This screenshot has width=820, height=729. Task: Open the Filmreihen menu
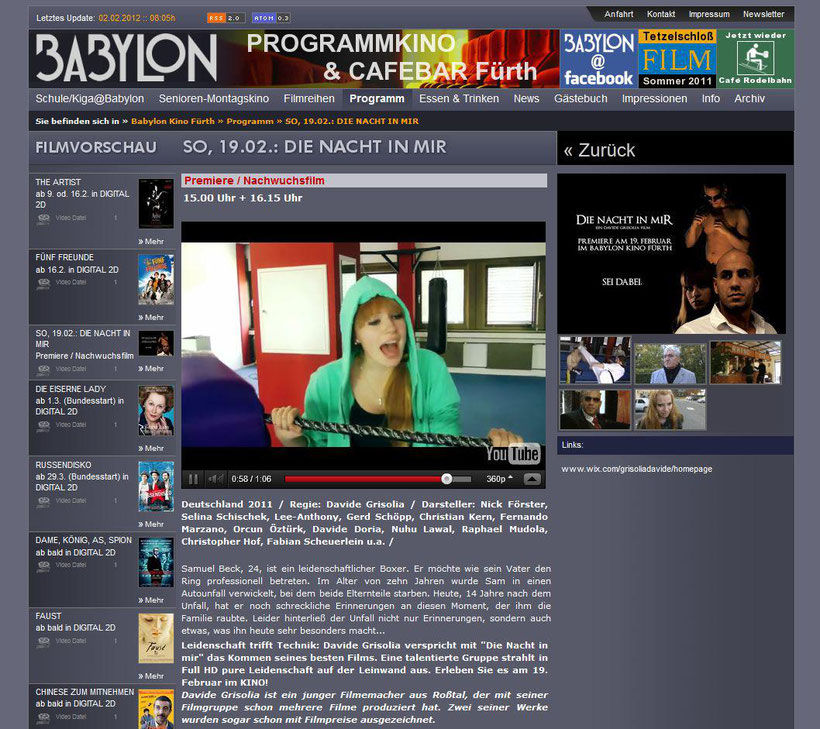click(309, 99)
